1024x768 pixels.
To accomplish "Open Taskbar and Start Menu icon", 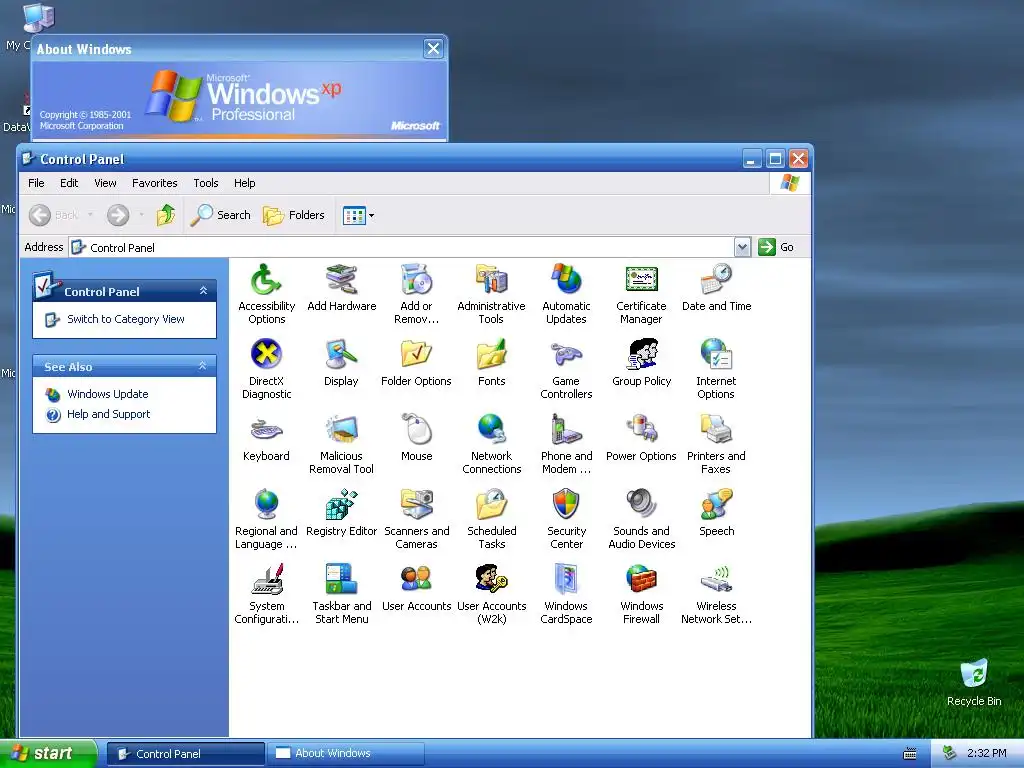I will pyautogui.click(x=342, y=580).
